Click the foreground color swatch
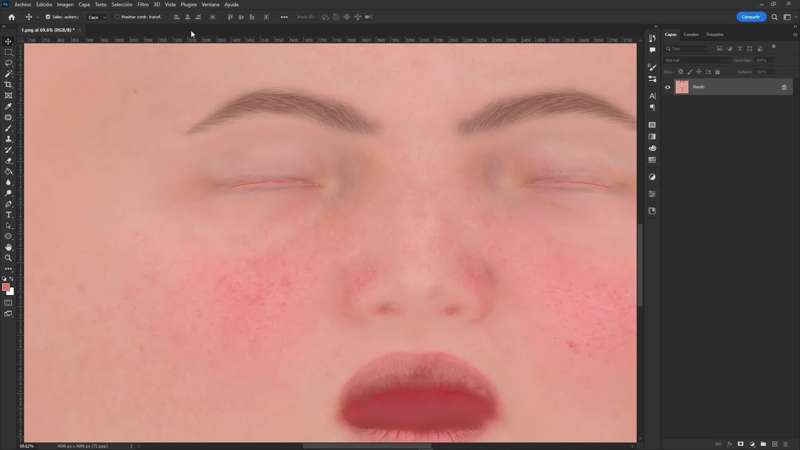The image size is (800, 450). point(6,287)
